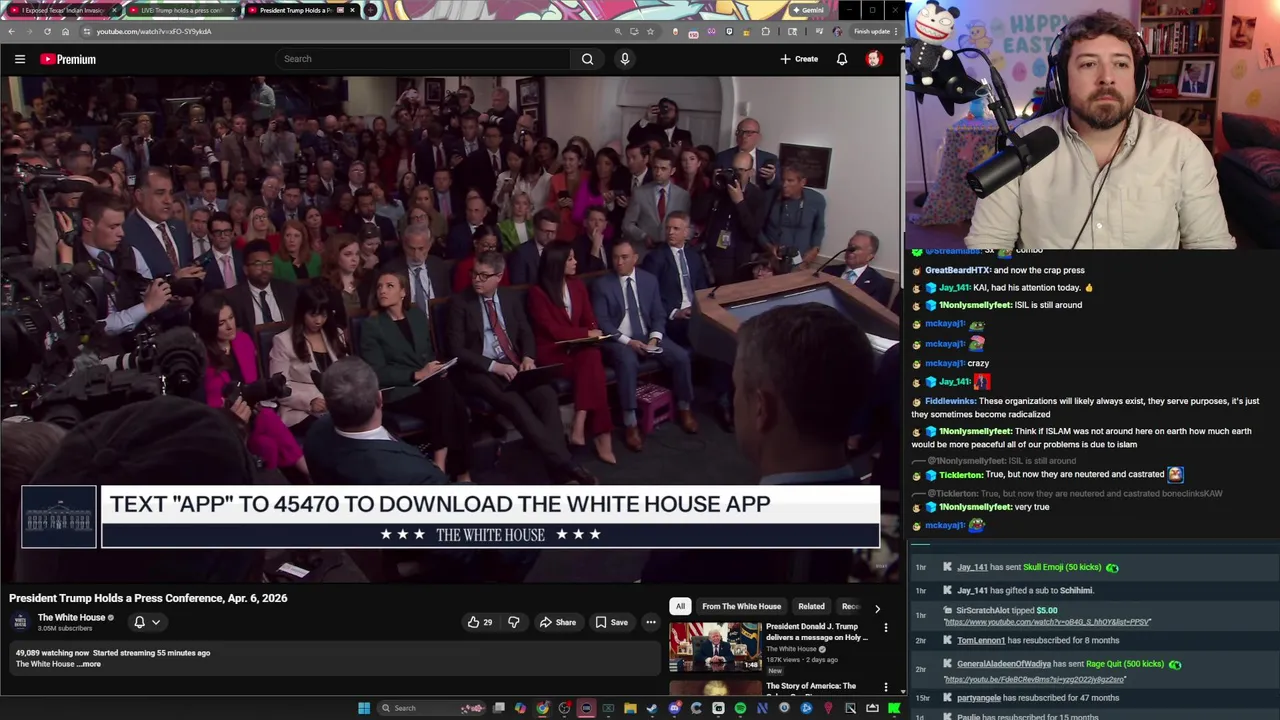The height and width of the screenshot is (720, 1280).
Task: Open Chrome from the Windows taskbar
Action: pos(543,708)
